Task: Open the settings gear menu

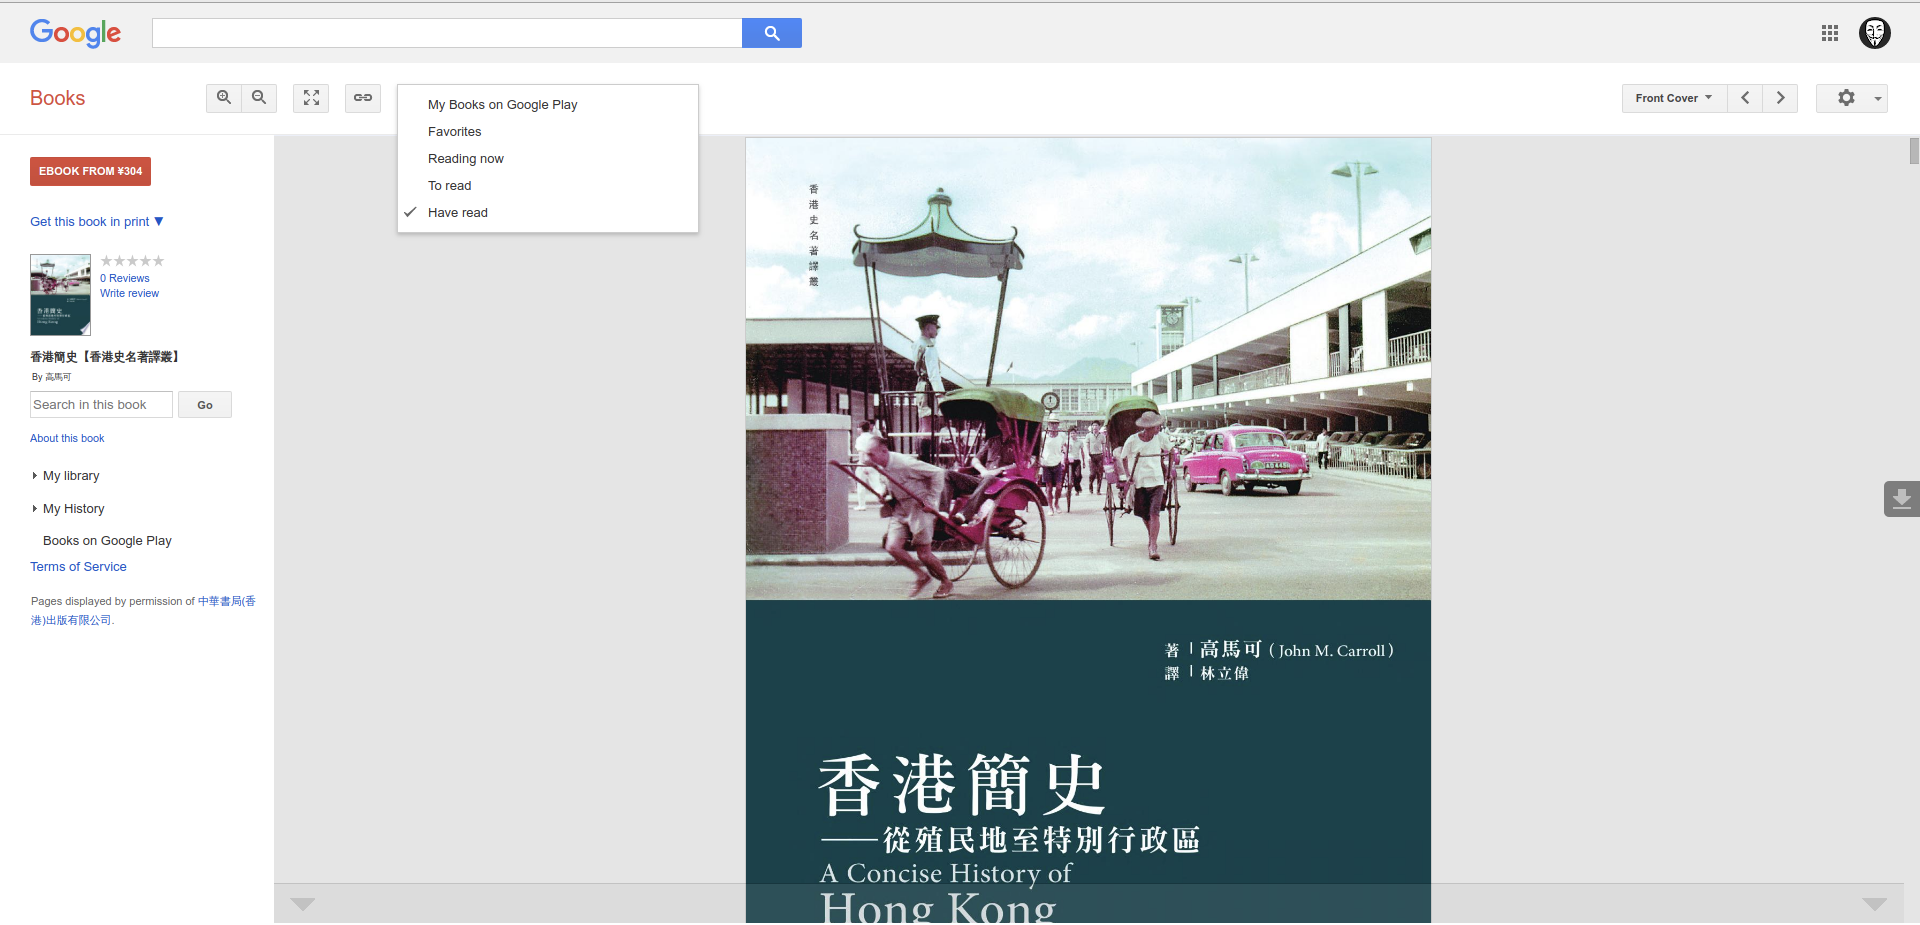Action: 1846,98
